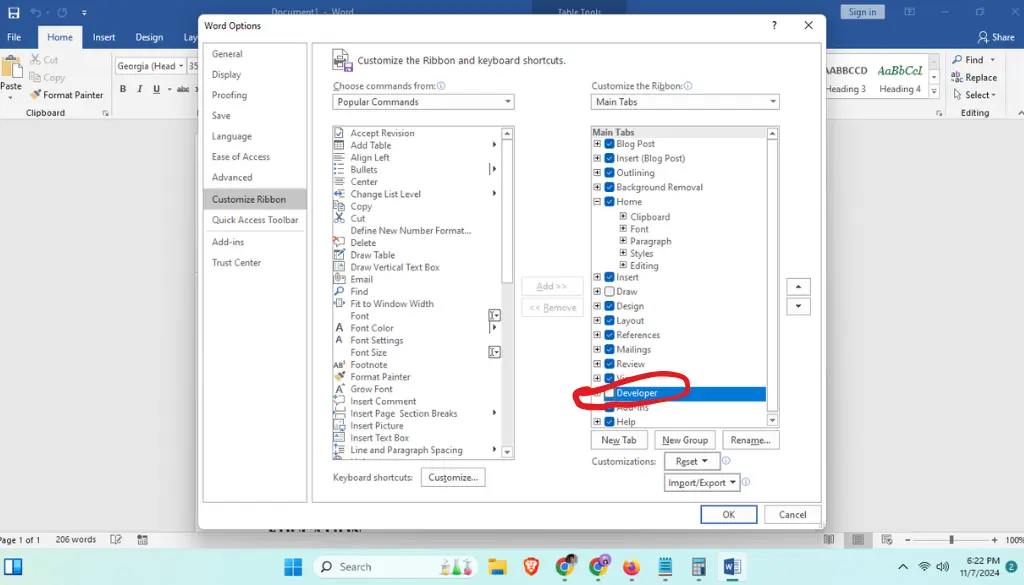Screen dimensions: 1024x585
Task: Click the Windows taskbar Search box
Action: pyautogui.click(x=395, y=567)
